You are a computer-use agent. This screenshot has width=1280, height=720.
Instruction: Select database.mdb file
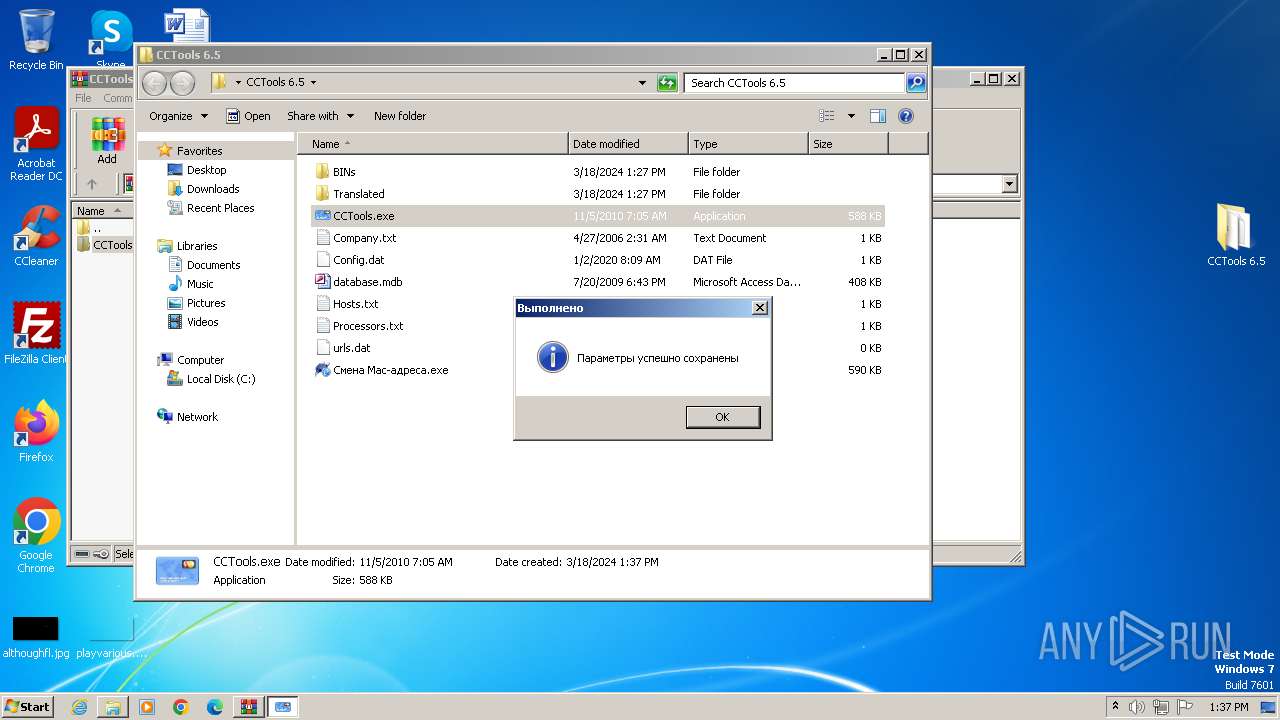tap(598, 282)
